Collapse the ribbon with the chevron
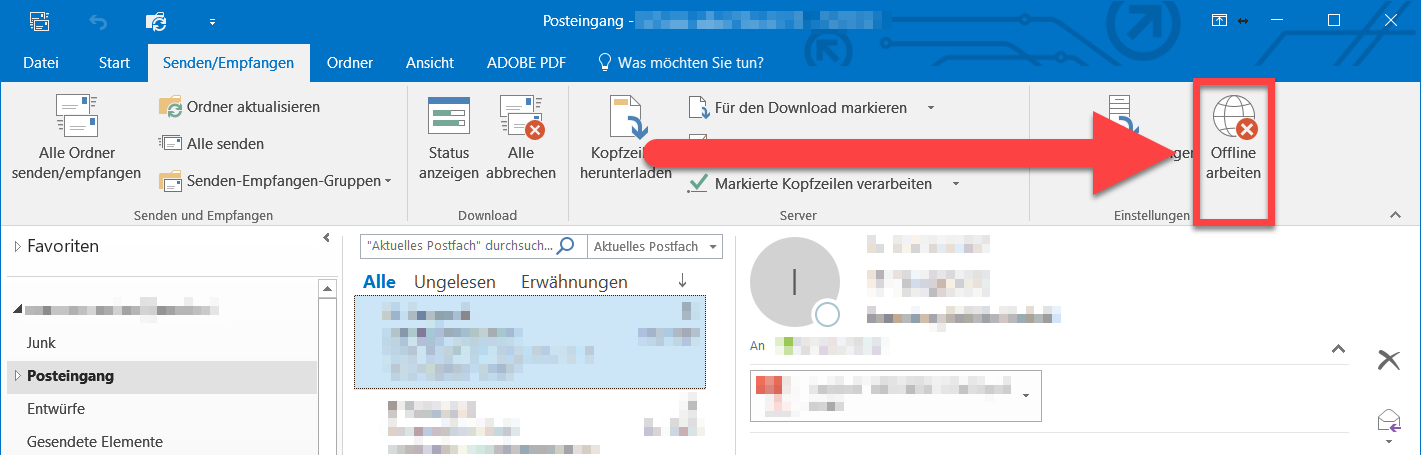The width and height of the screenshot is (1421, 455). coord(1395,215)
